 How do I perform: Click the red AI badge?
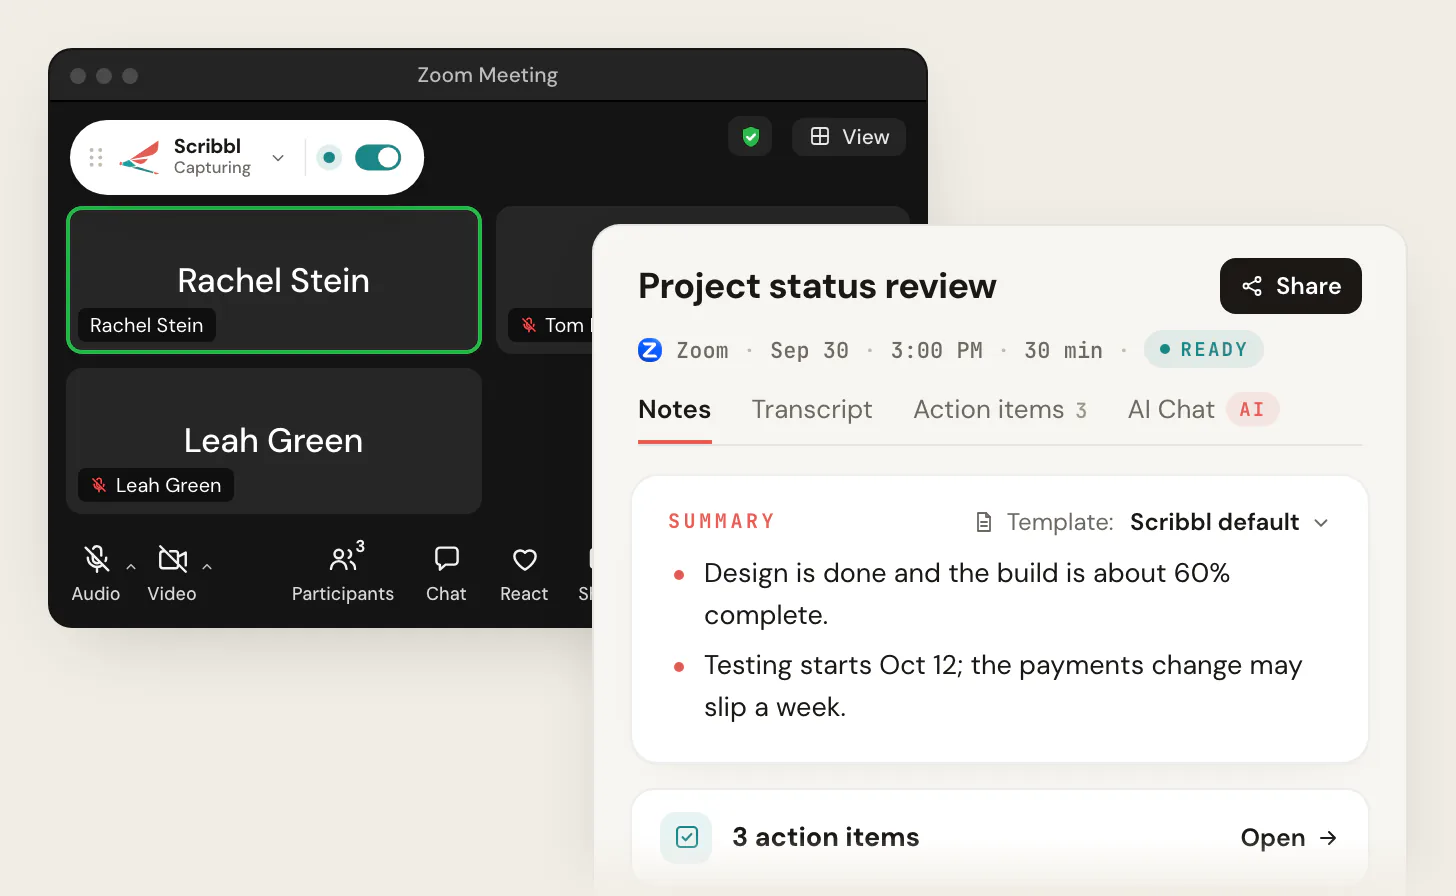[1252, 410]
